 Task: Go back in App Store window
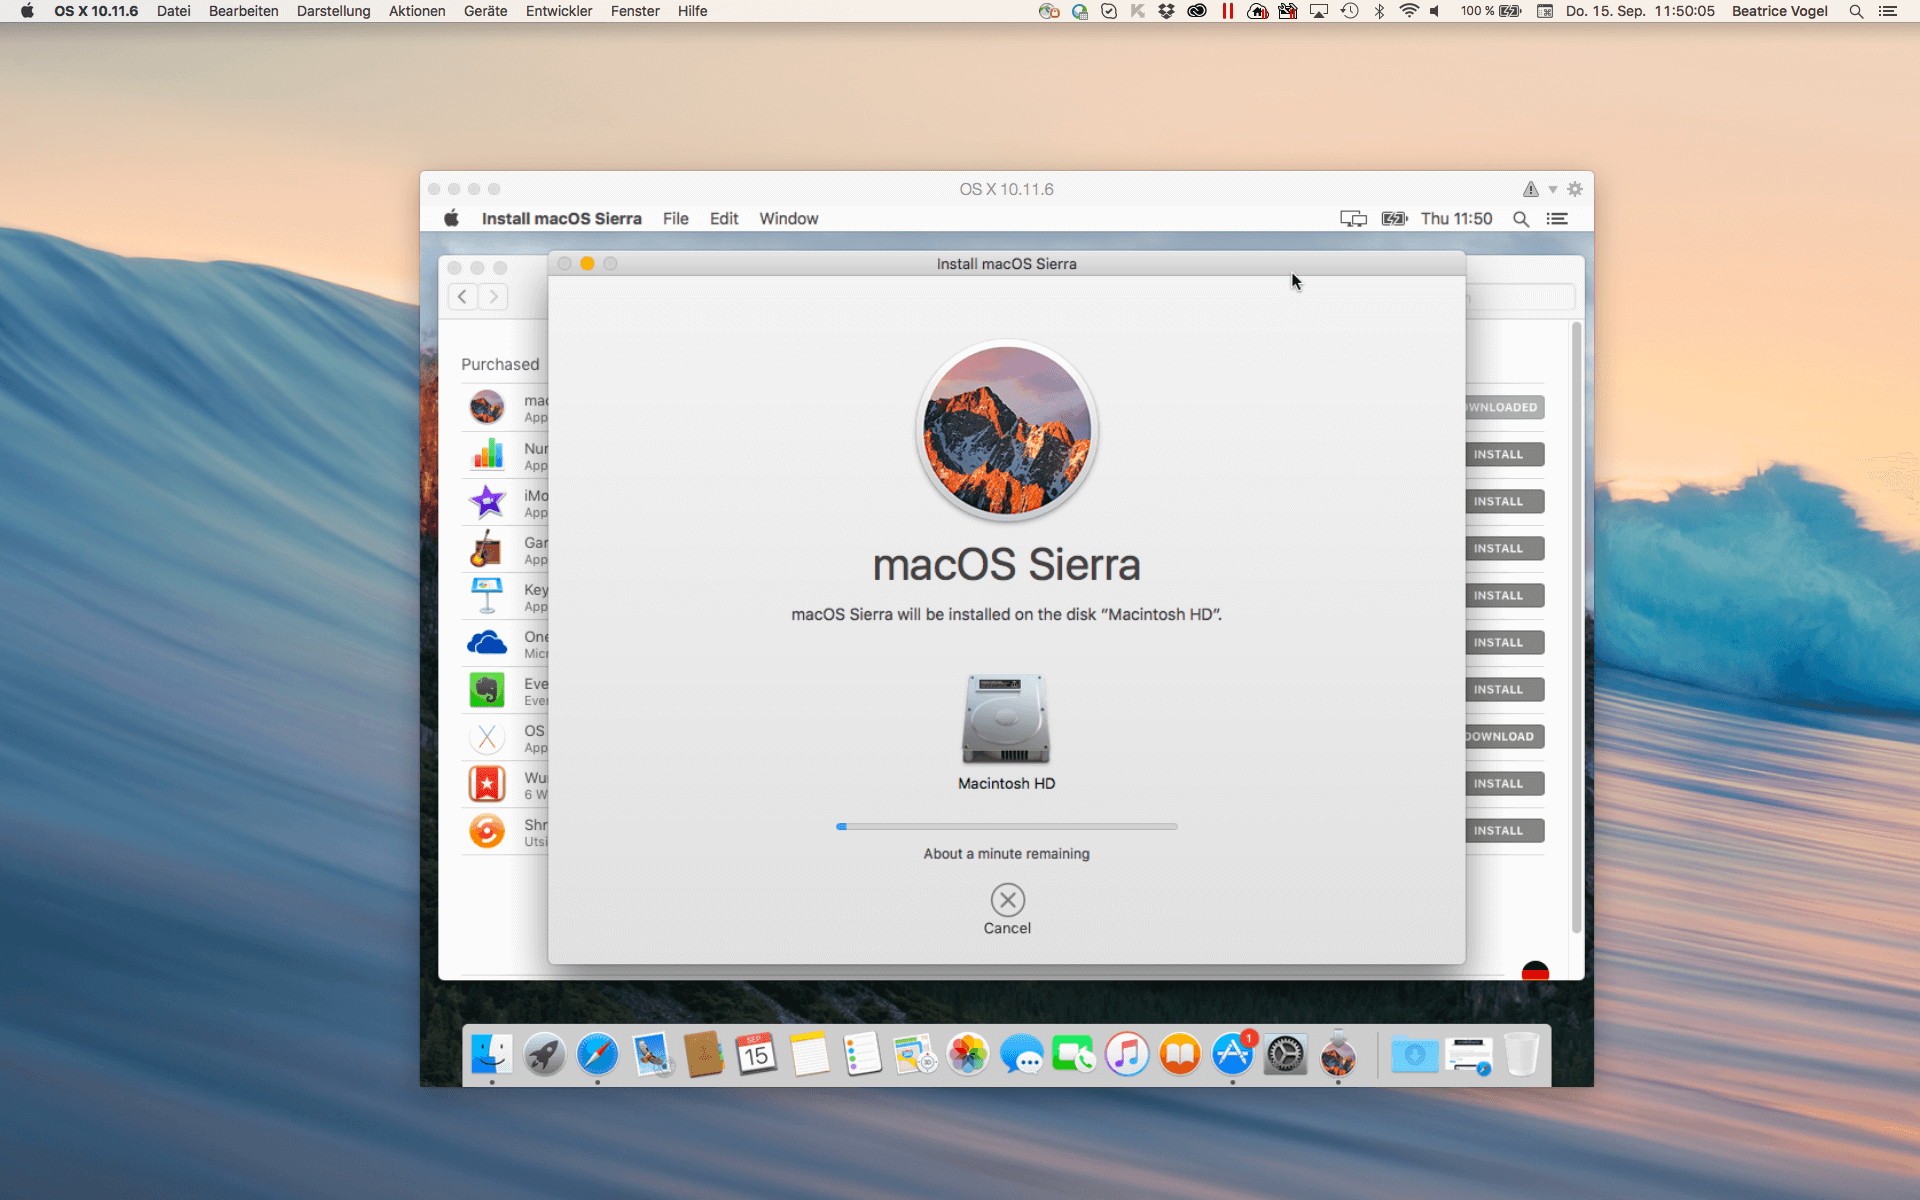tap(462, 297)
